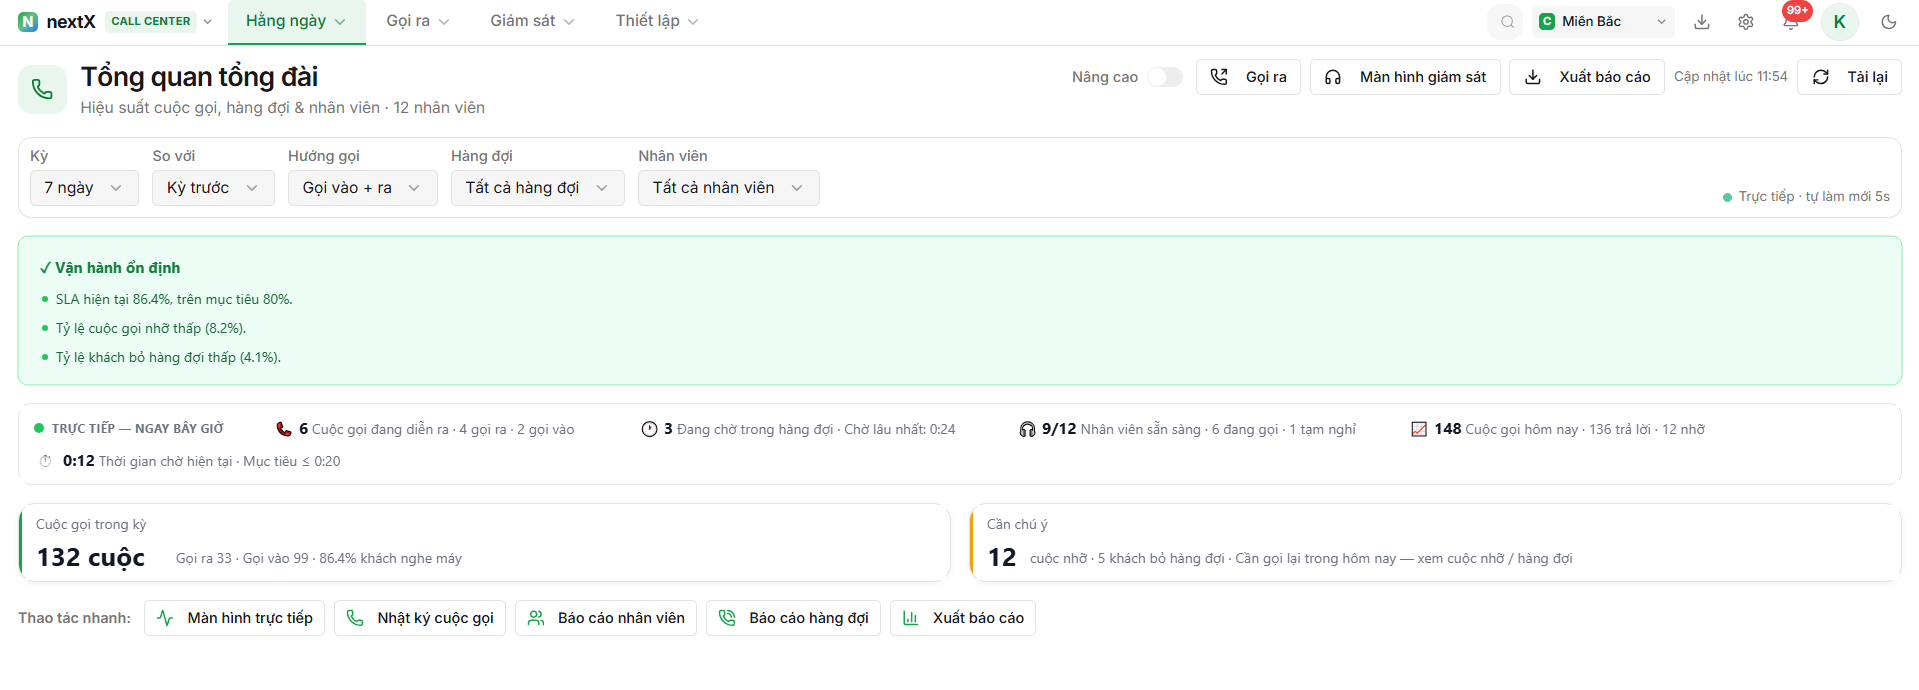
Task: Open the Hằng ngày menu
Action: (296, 21)
